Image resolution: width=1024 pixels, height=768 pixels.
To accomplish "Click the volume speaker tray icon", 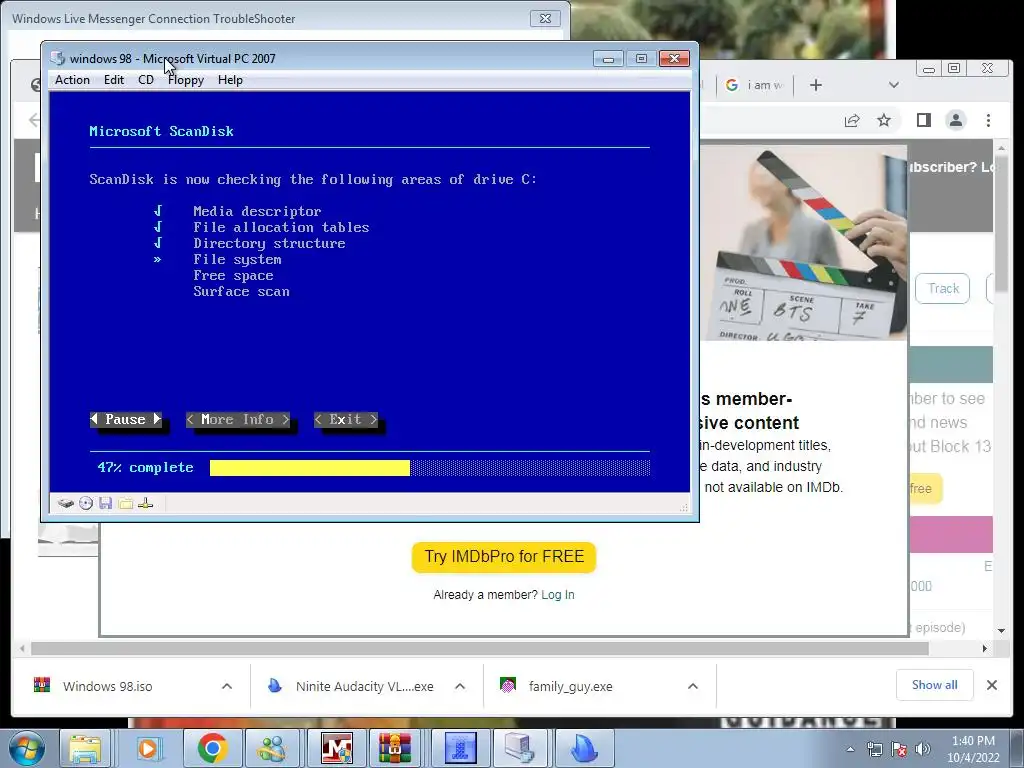I will click(x=923, y=750).
